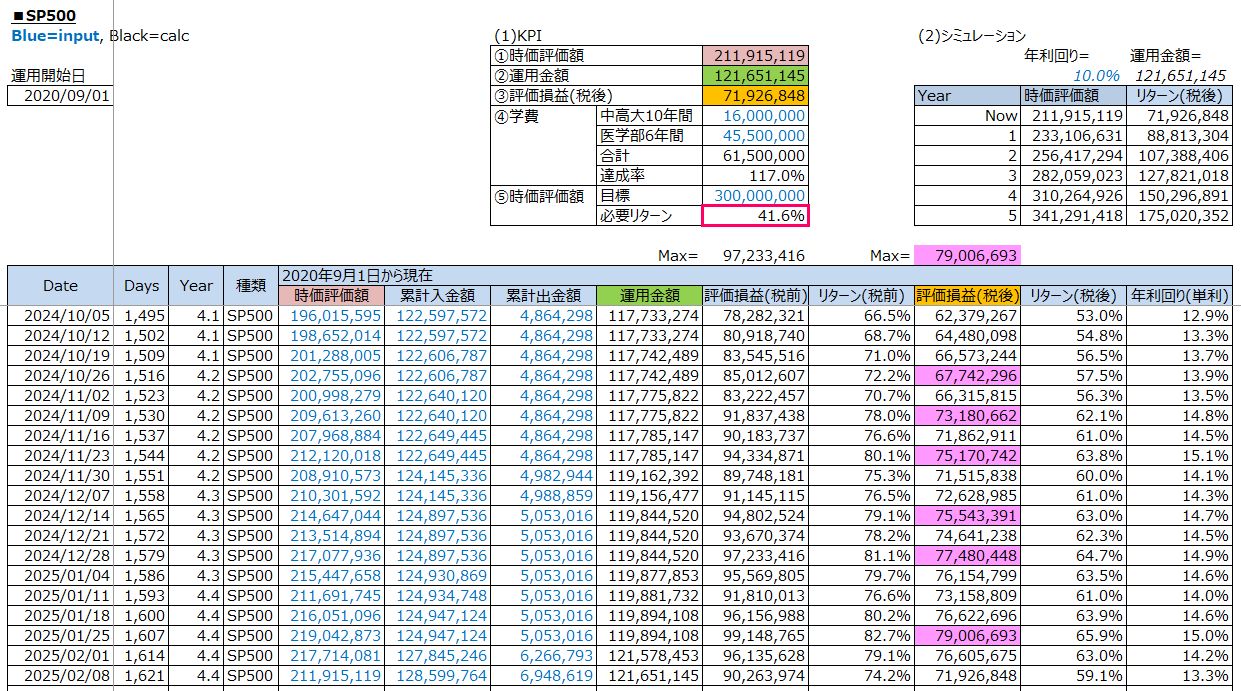
Task: Click the orange KPI cell 71,926,848
Action: click(755, 96)
